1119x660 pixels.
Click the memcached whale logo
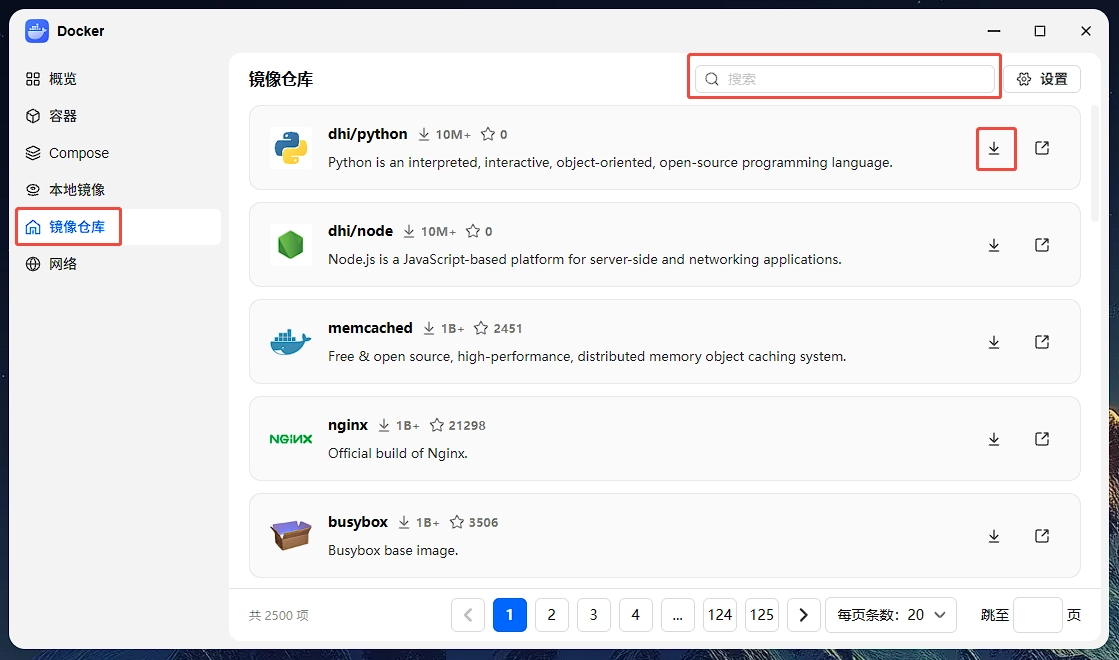(x=290, y=342)
